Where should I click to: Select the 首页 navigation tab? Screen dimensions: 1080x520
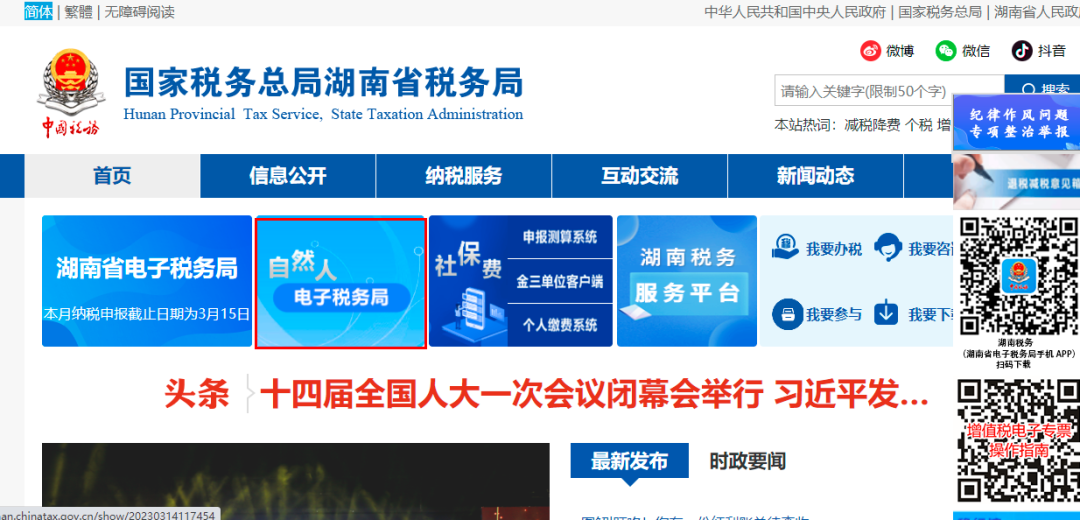coord(112,176)
